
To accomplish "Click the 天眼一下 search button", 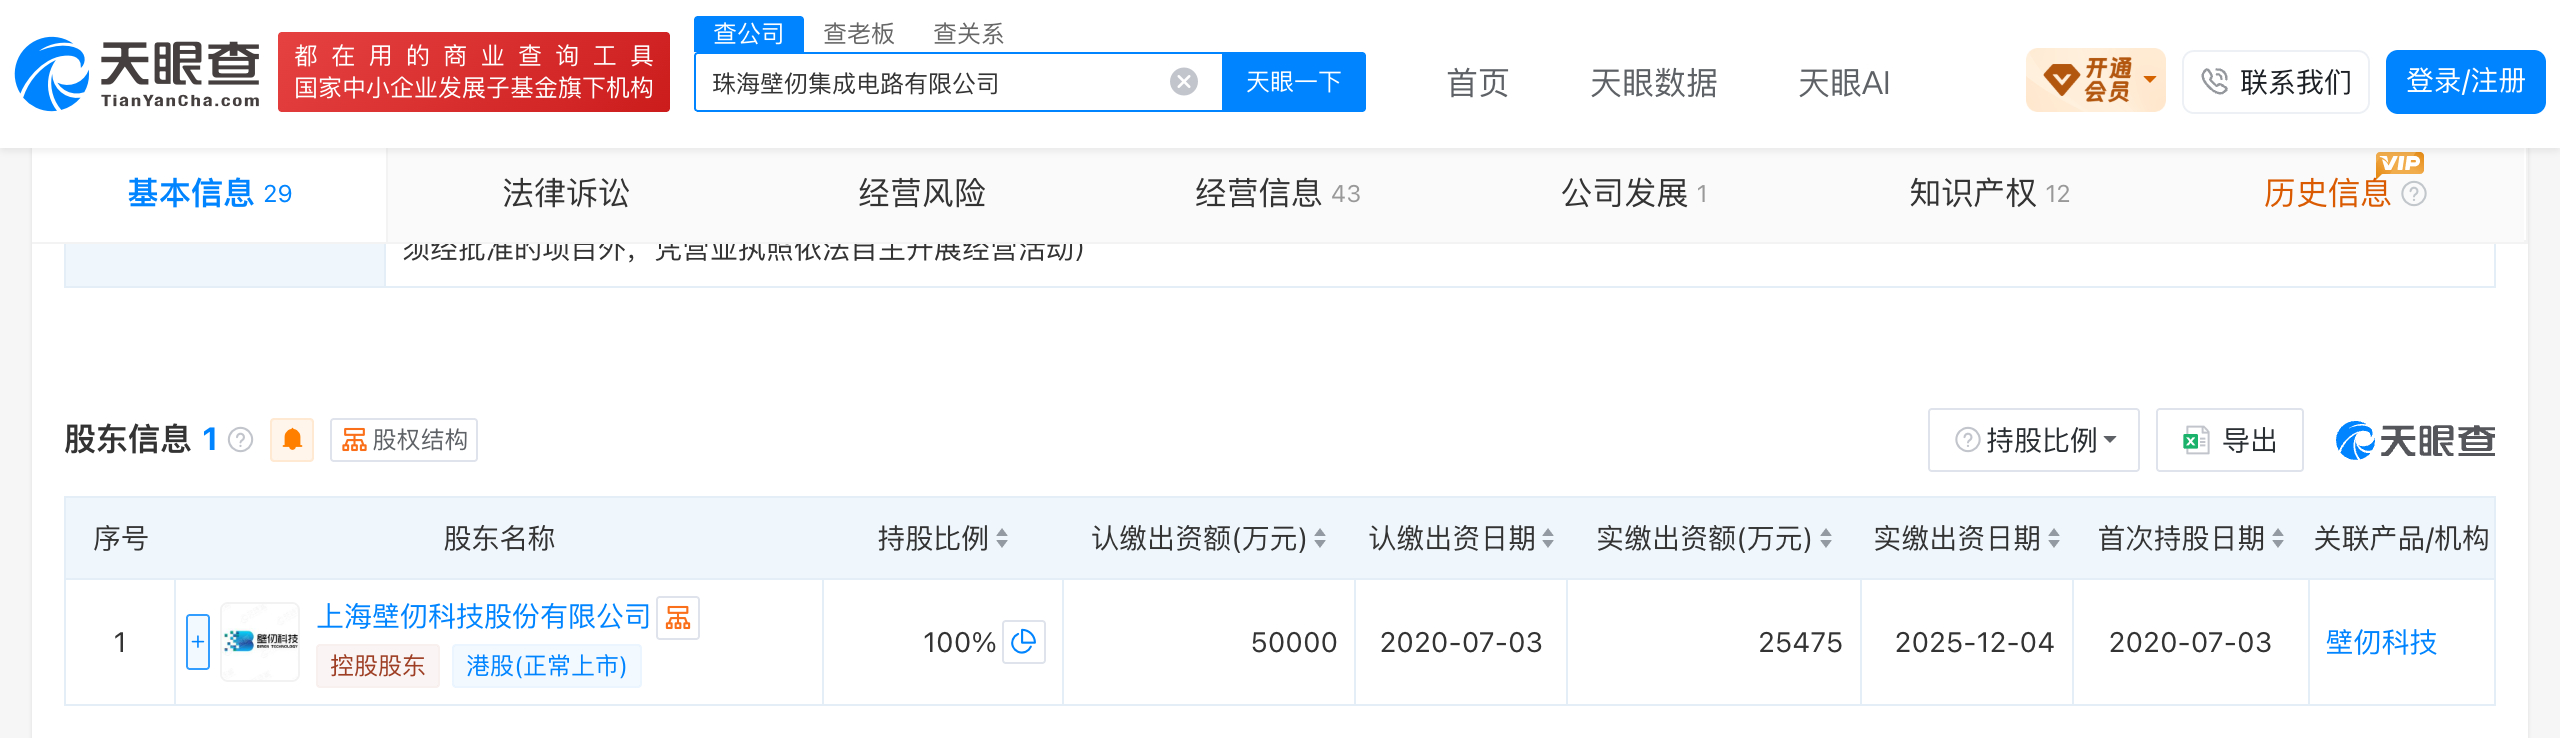I will coord(1294,82).
